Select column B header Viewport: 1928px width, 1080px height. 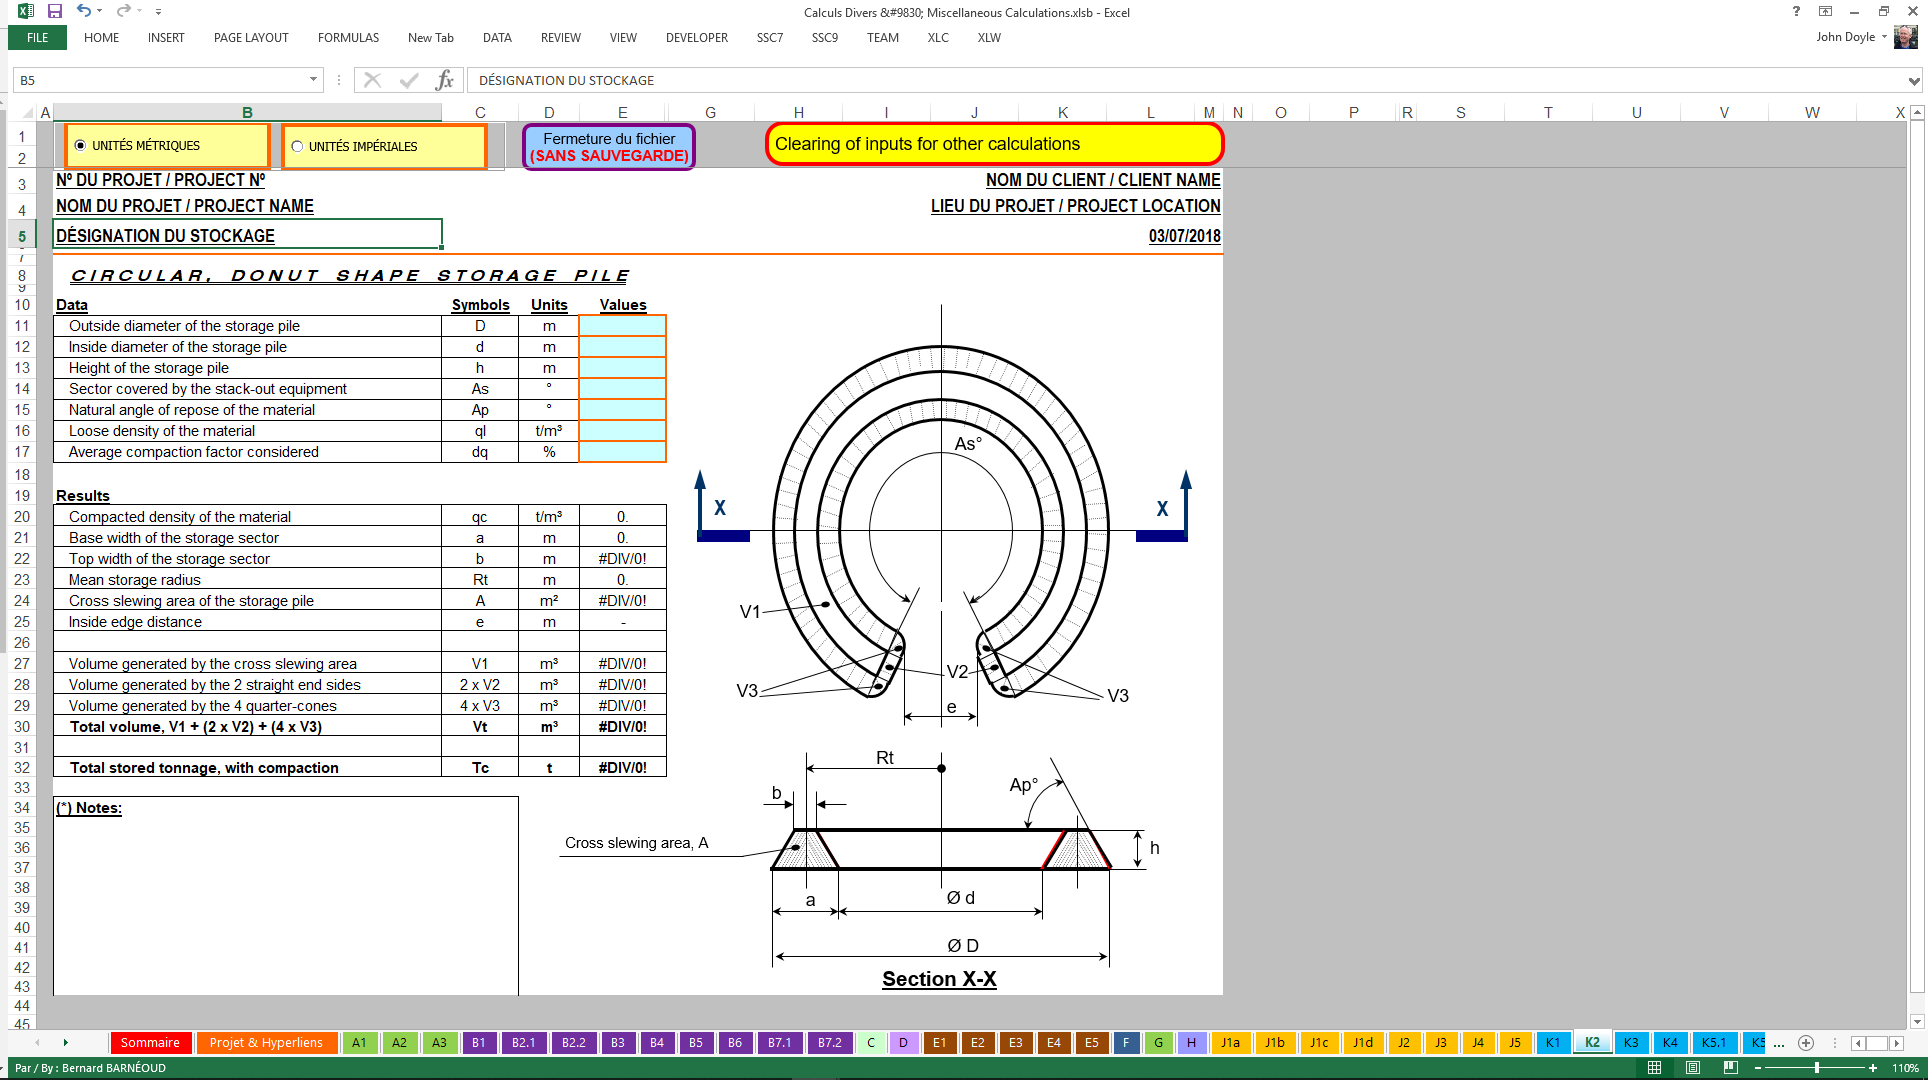(247, 113)
